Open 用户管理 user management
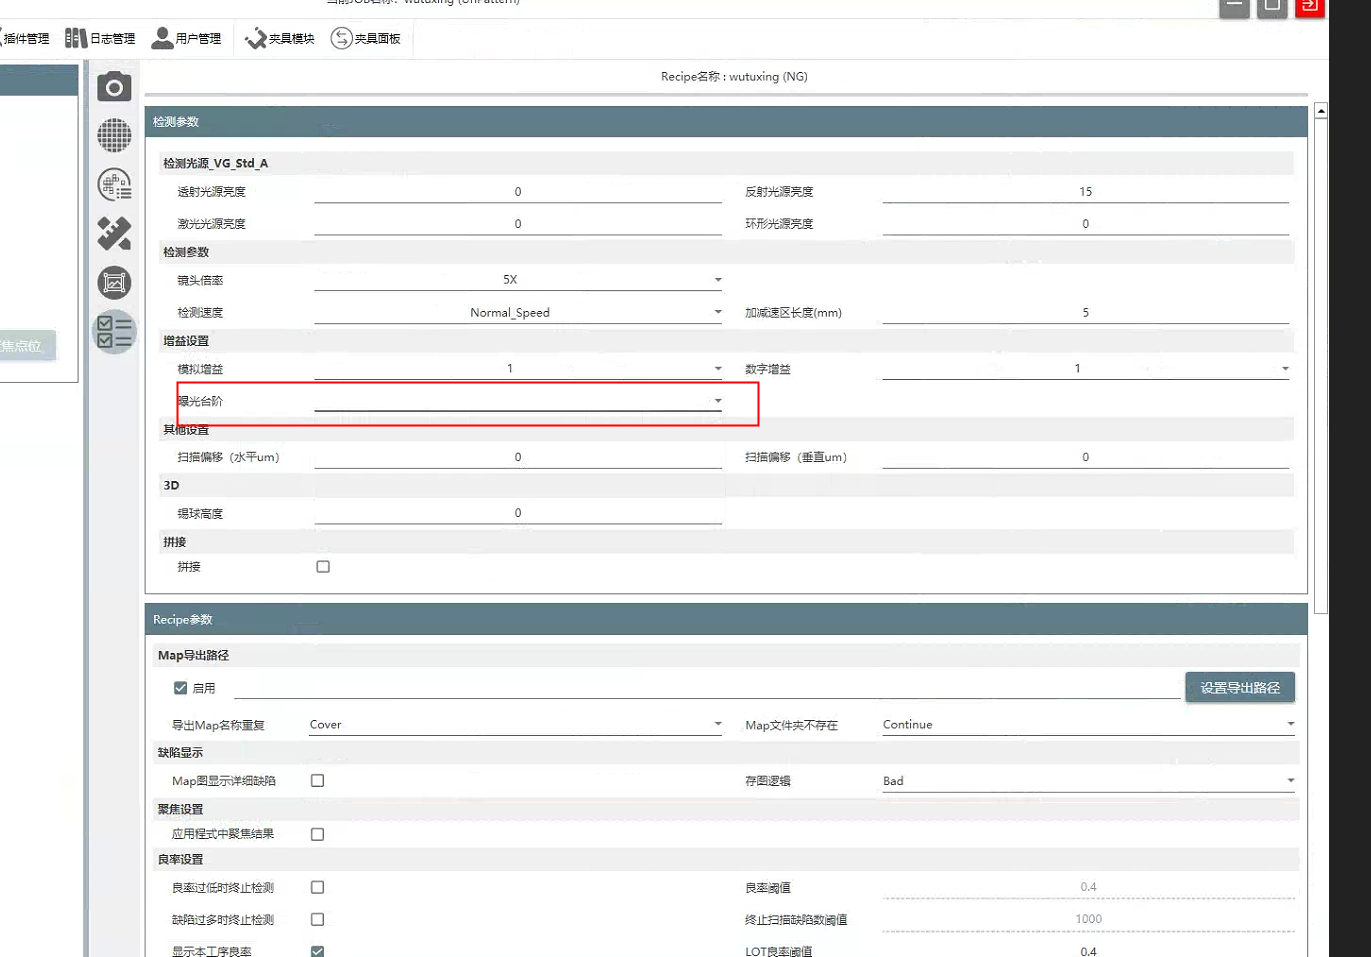 click(186, 39)
